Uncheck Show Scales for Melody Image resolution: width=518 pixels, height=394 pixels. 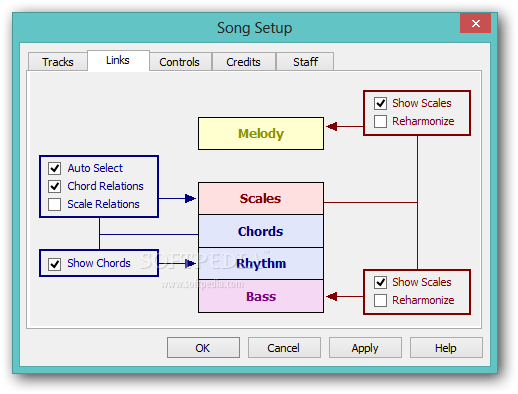[380, 103]
